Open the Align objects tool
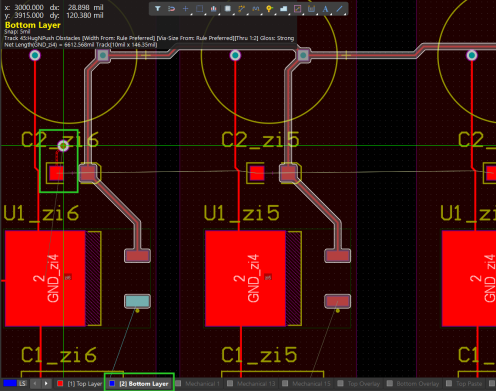The image size is (496, 391). (x=214, y=9)
